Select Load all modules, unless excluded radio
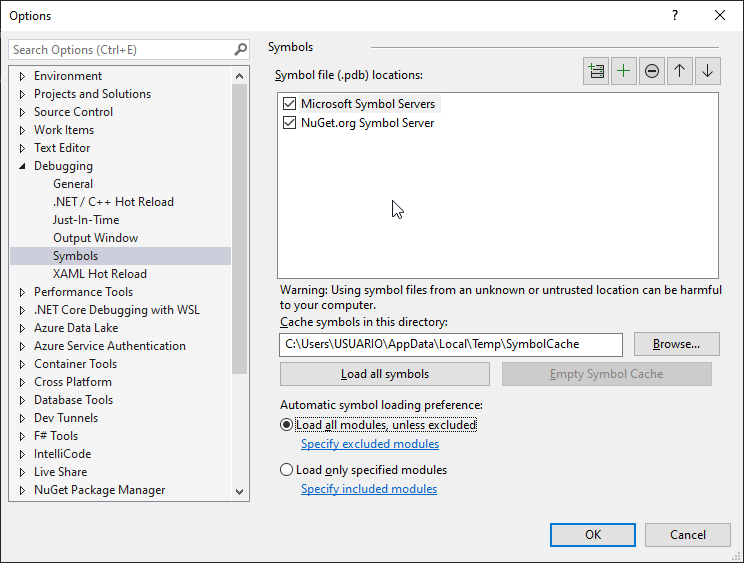This screenshot has height=563, width=744. coord(286,425)
